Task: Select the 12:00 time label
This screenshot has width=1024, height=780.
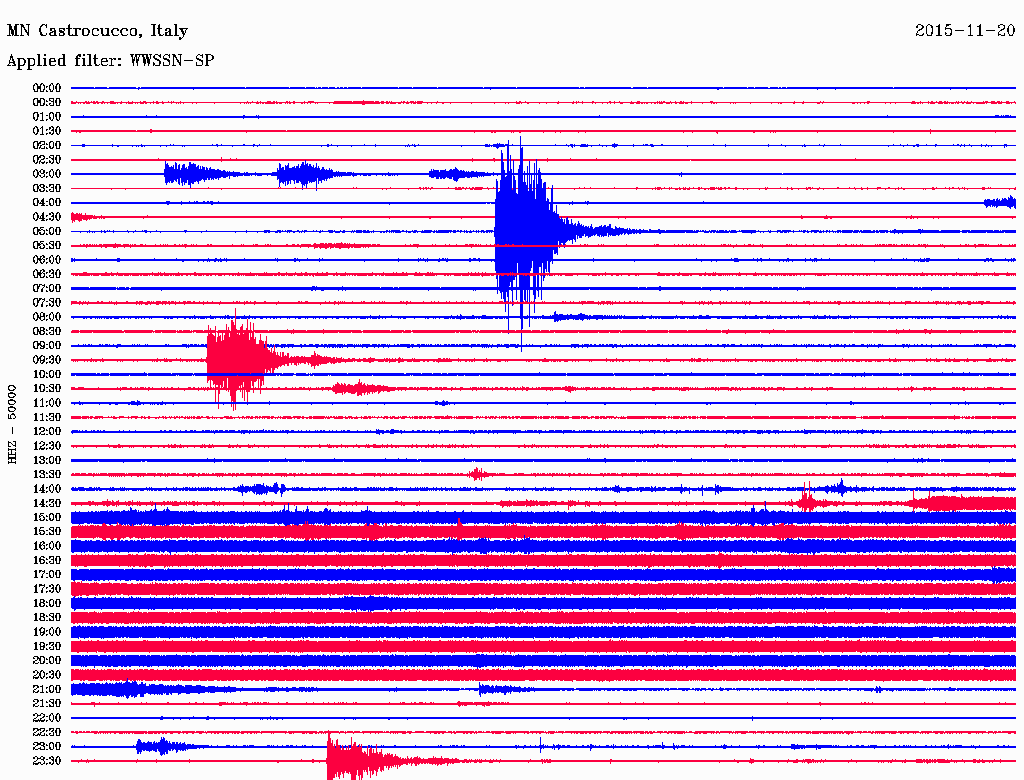Action: (47, 432)
